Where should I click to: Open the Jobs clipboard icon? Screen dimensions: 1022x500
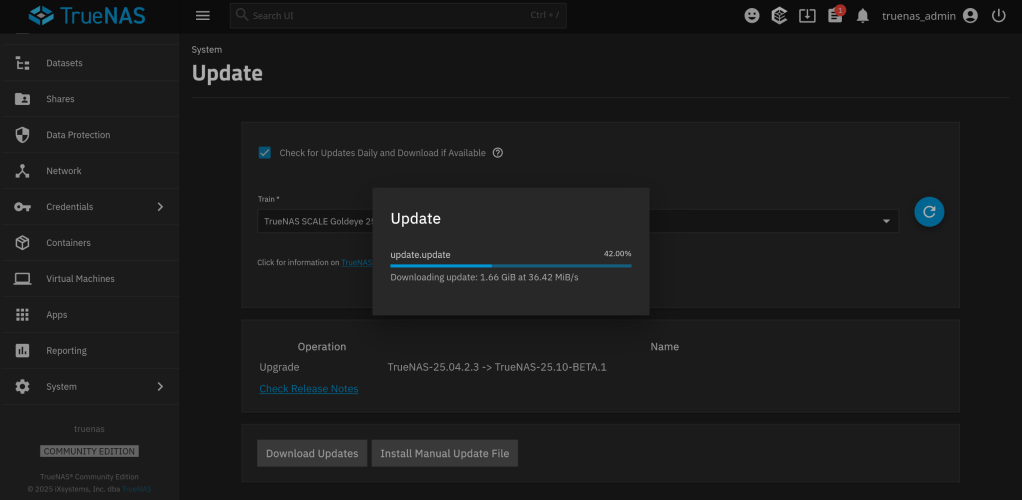tap(835, 16)
